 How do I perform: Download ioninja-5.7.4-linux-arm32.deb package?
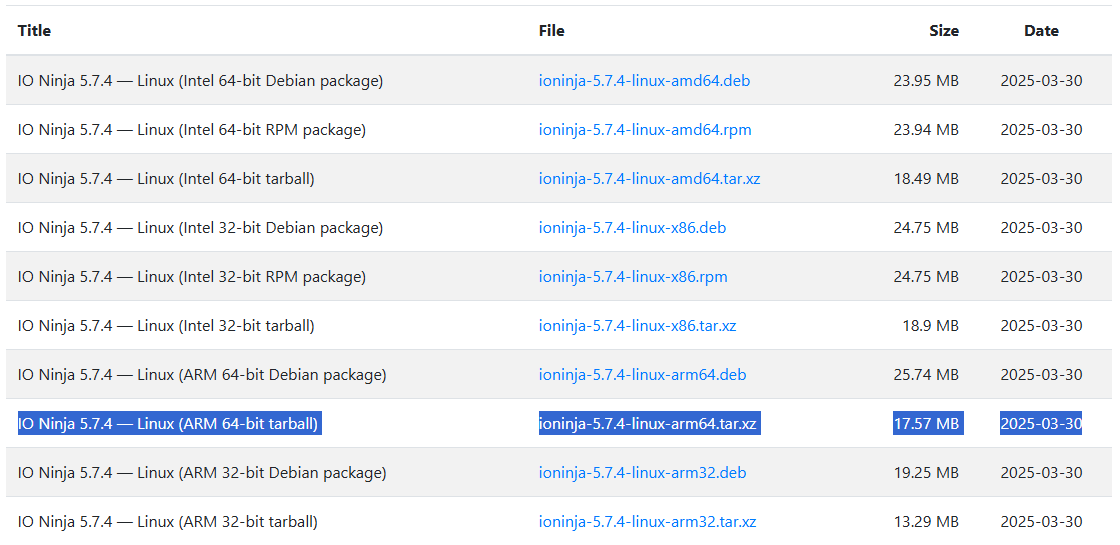click(x=642, y=472)
